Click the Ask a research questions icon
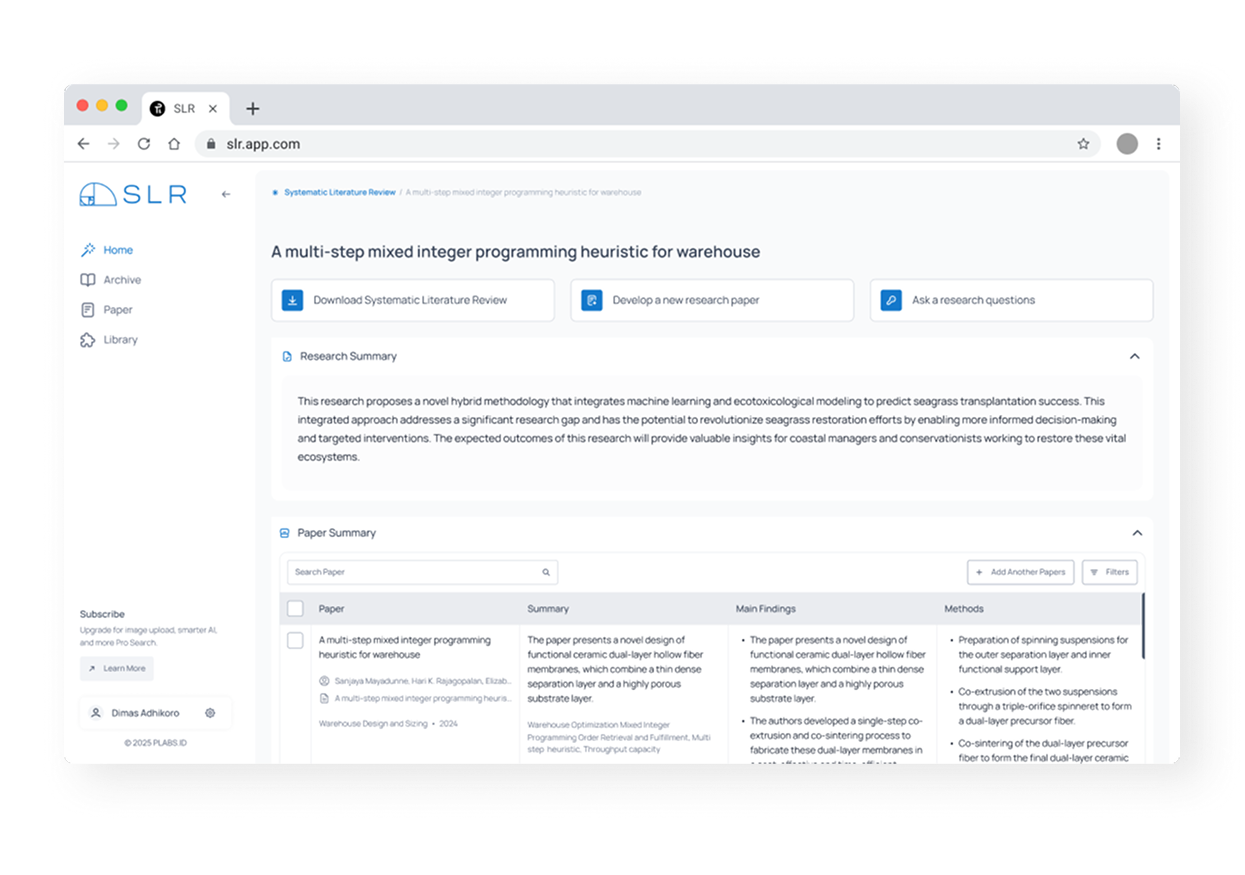 pyautogui.click(x=891, y=300)
